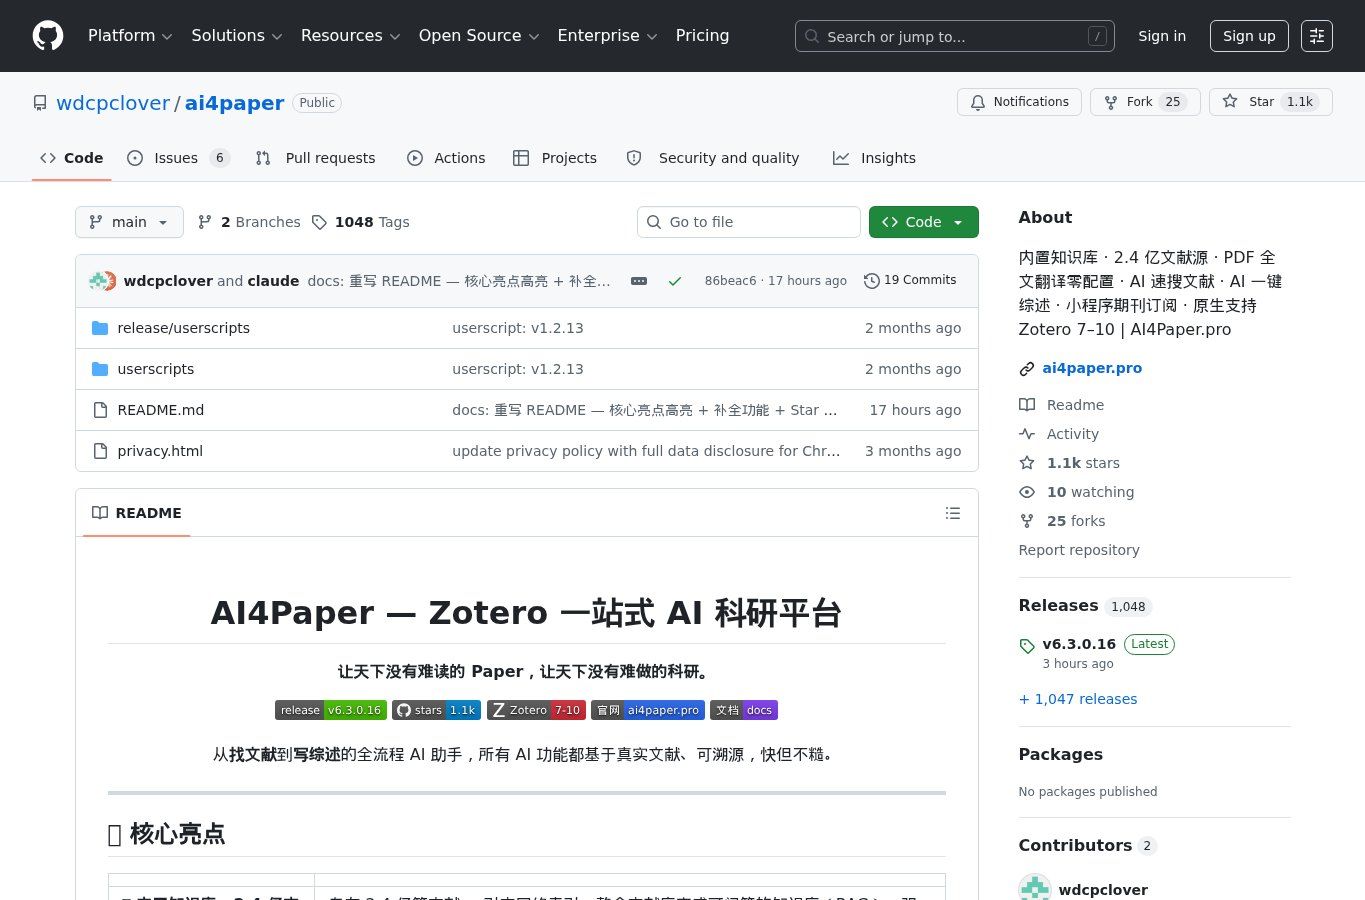View the 1048 Tags list
This screenshot has height=900, width=1365.
coord(360,222)
